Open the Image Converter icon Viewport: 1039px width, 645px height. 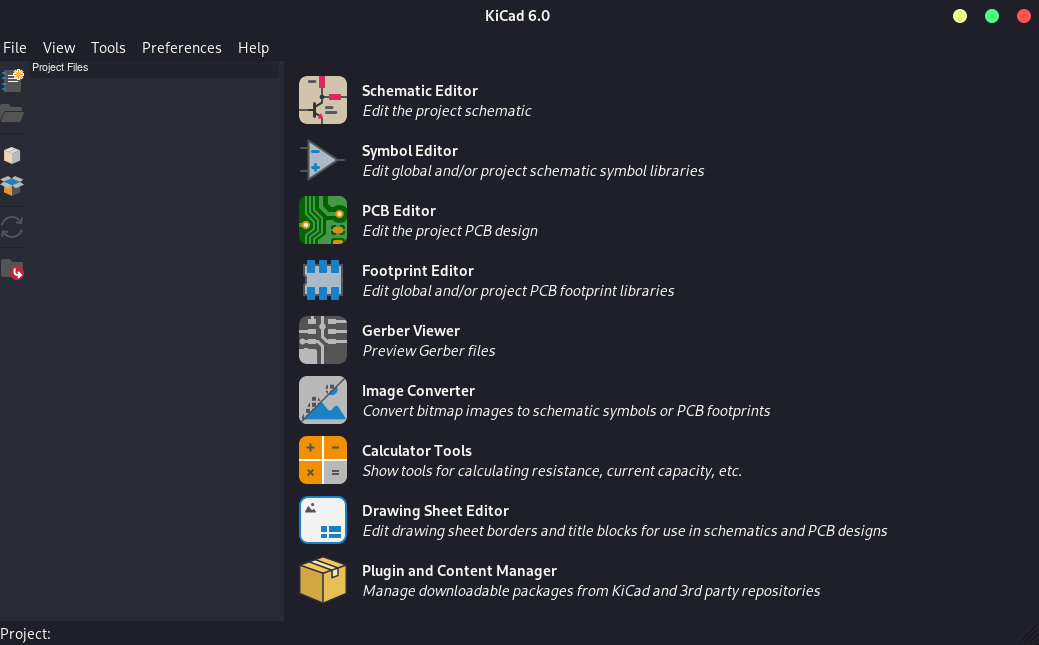323,400
